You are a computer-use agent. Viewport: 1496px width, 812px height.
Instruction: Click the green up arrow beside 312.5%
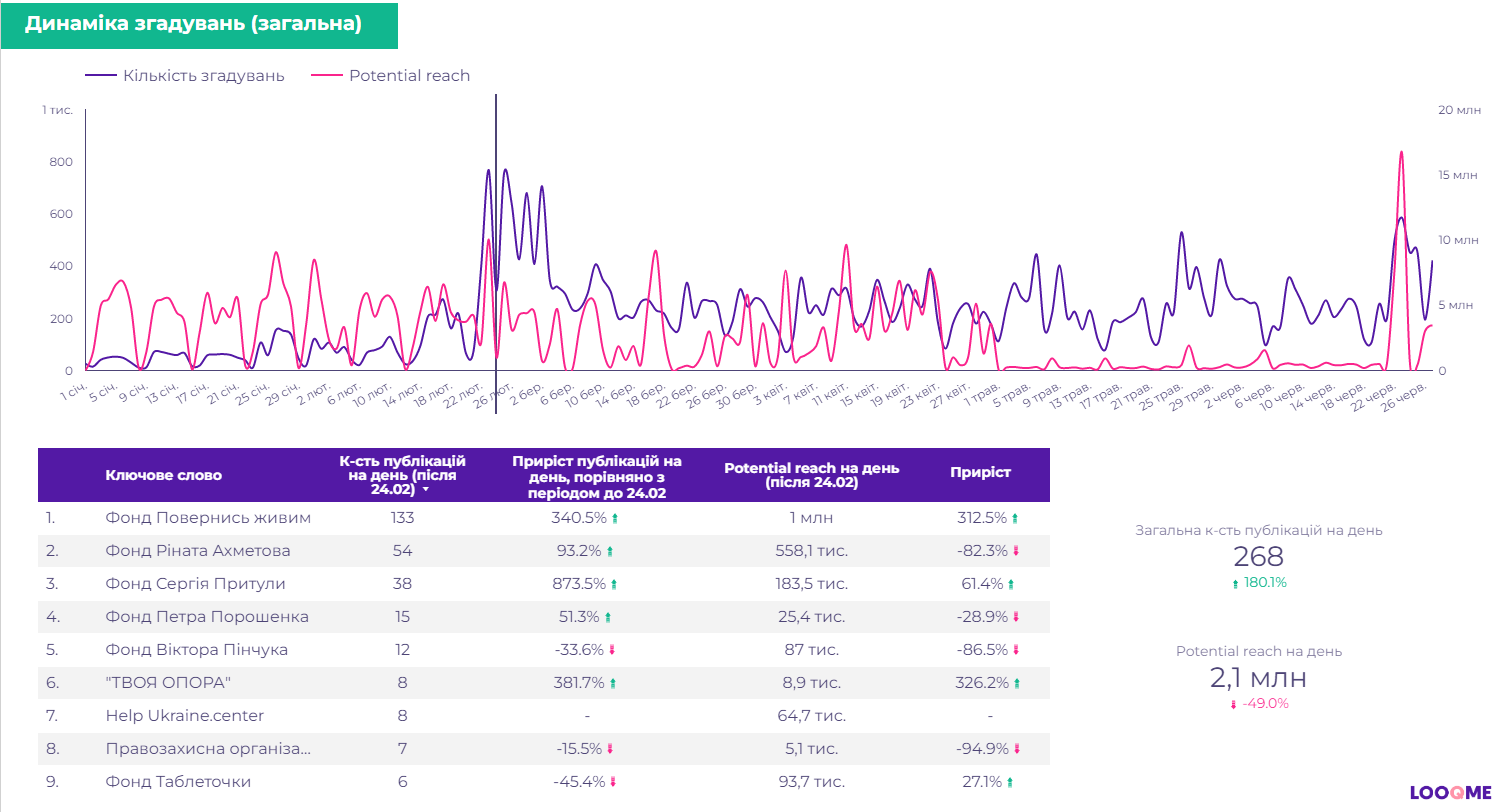click(x=1015, y=518)
